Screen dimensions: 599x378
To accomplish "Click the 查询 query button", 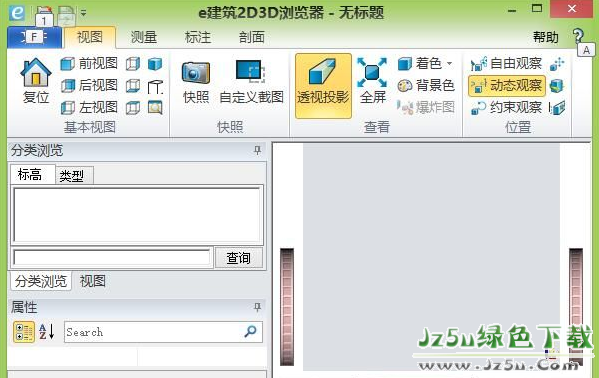I will pyautogui.click(x=239, y=258).
